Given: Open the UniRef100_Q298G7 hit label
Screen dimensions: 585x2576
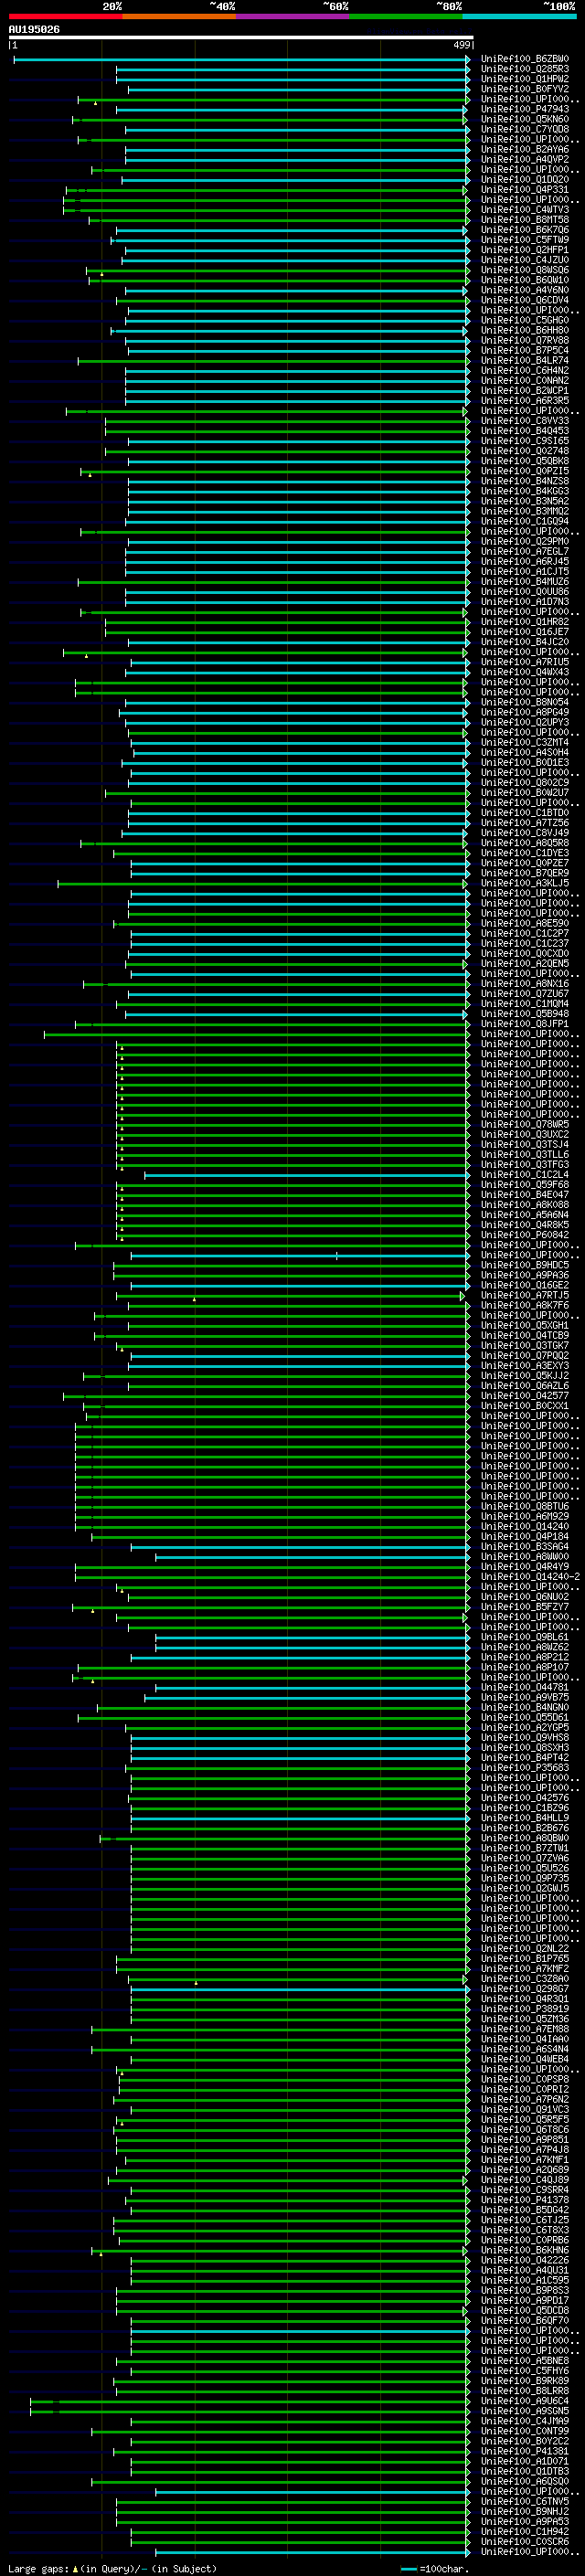Looking at the screenshot, I should 525,1989.
